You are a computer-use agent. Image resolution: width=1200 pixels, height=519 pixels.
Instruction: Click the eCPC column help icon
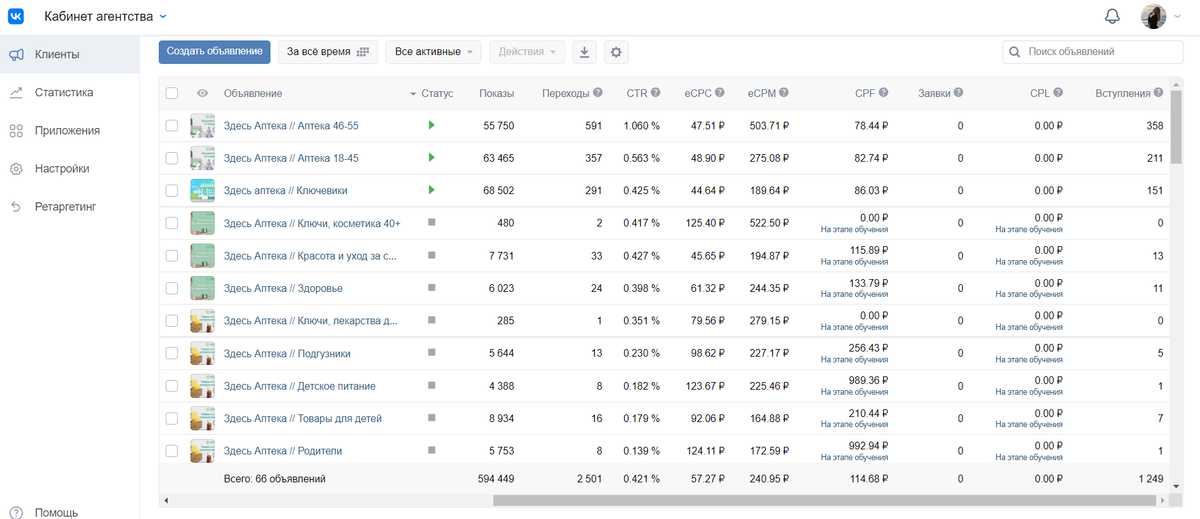(x=721, y=93)
